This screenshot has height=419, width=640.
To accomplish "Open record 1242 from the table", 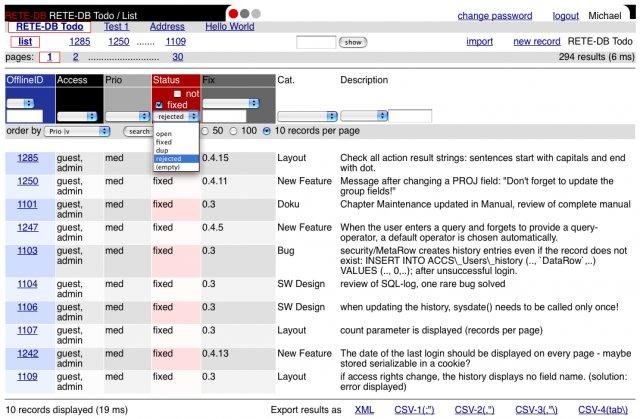I will point(28,354).
